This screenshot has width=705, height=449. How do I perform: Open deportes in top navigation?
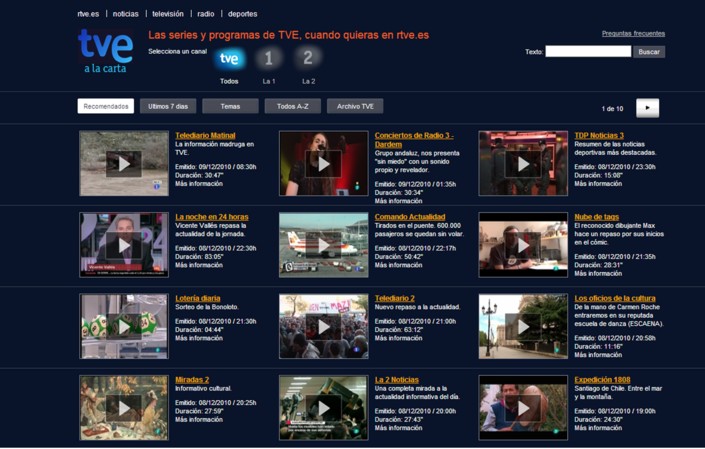[x=242, y=14]
